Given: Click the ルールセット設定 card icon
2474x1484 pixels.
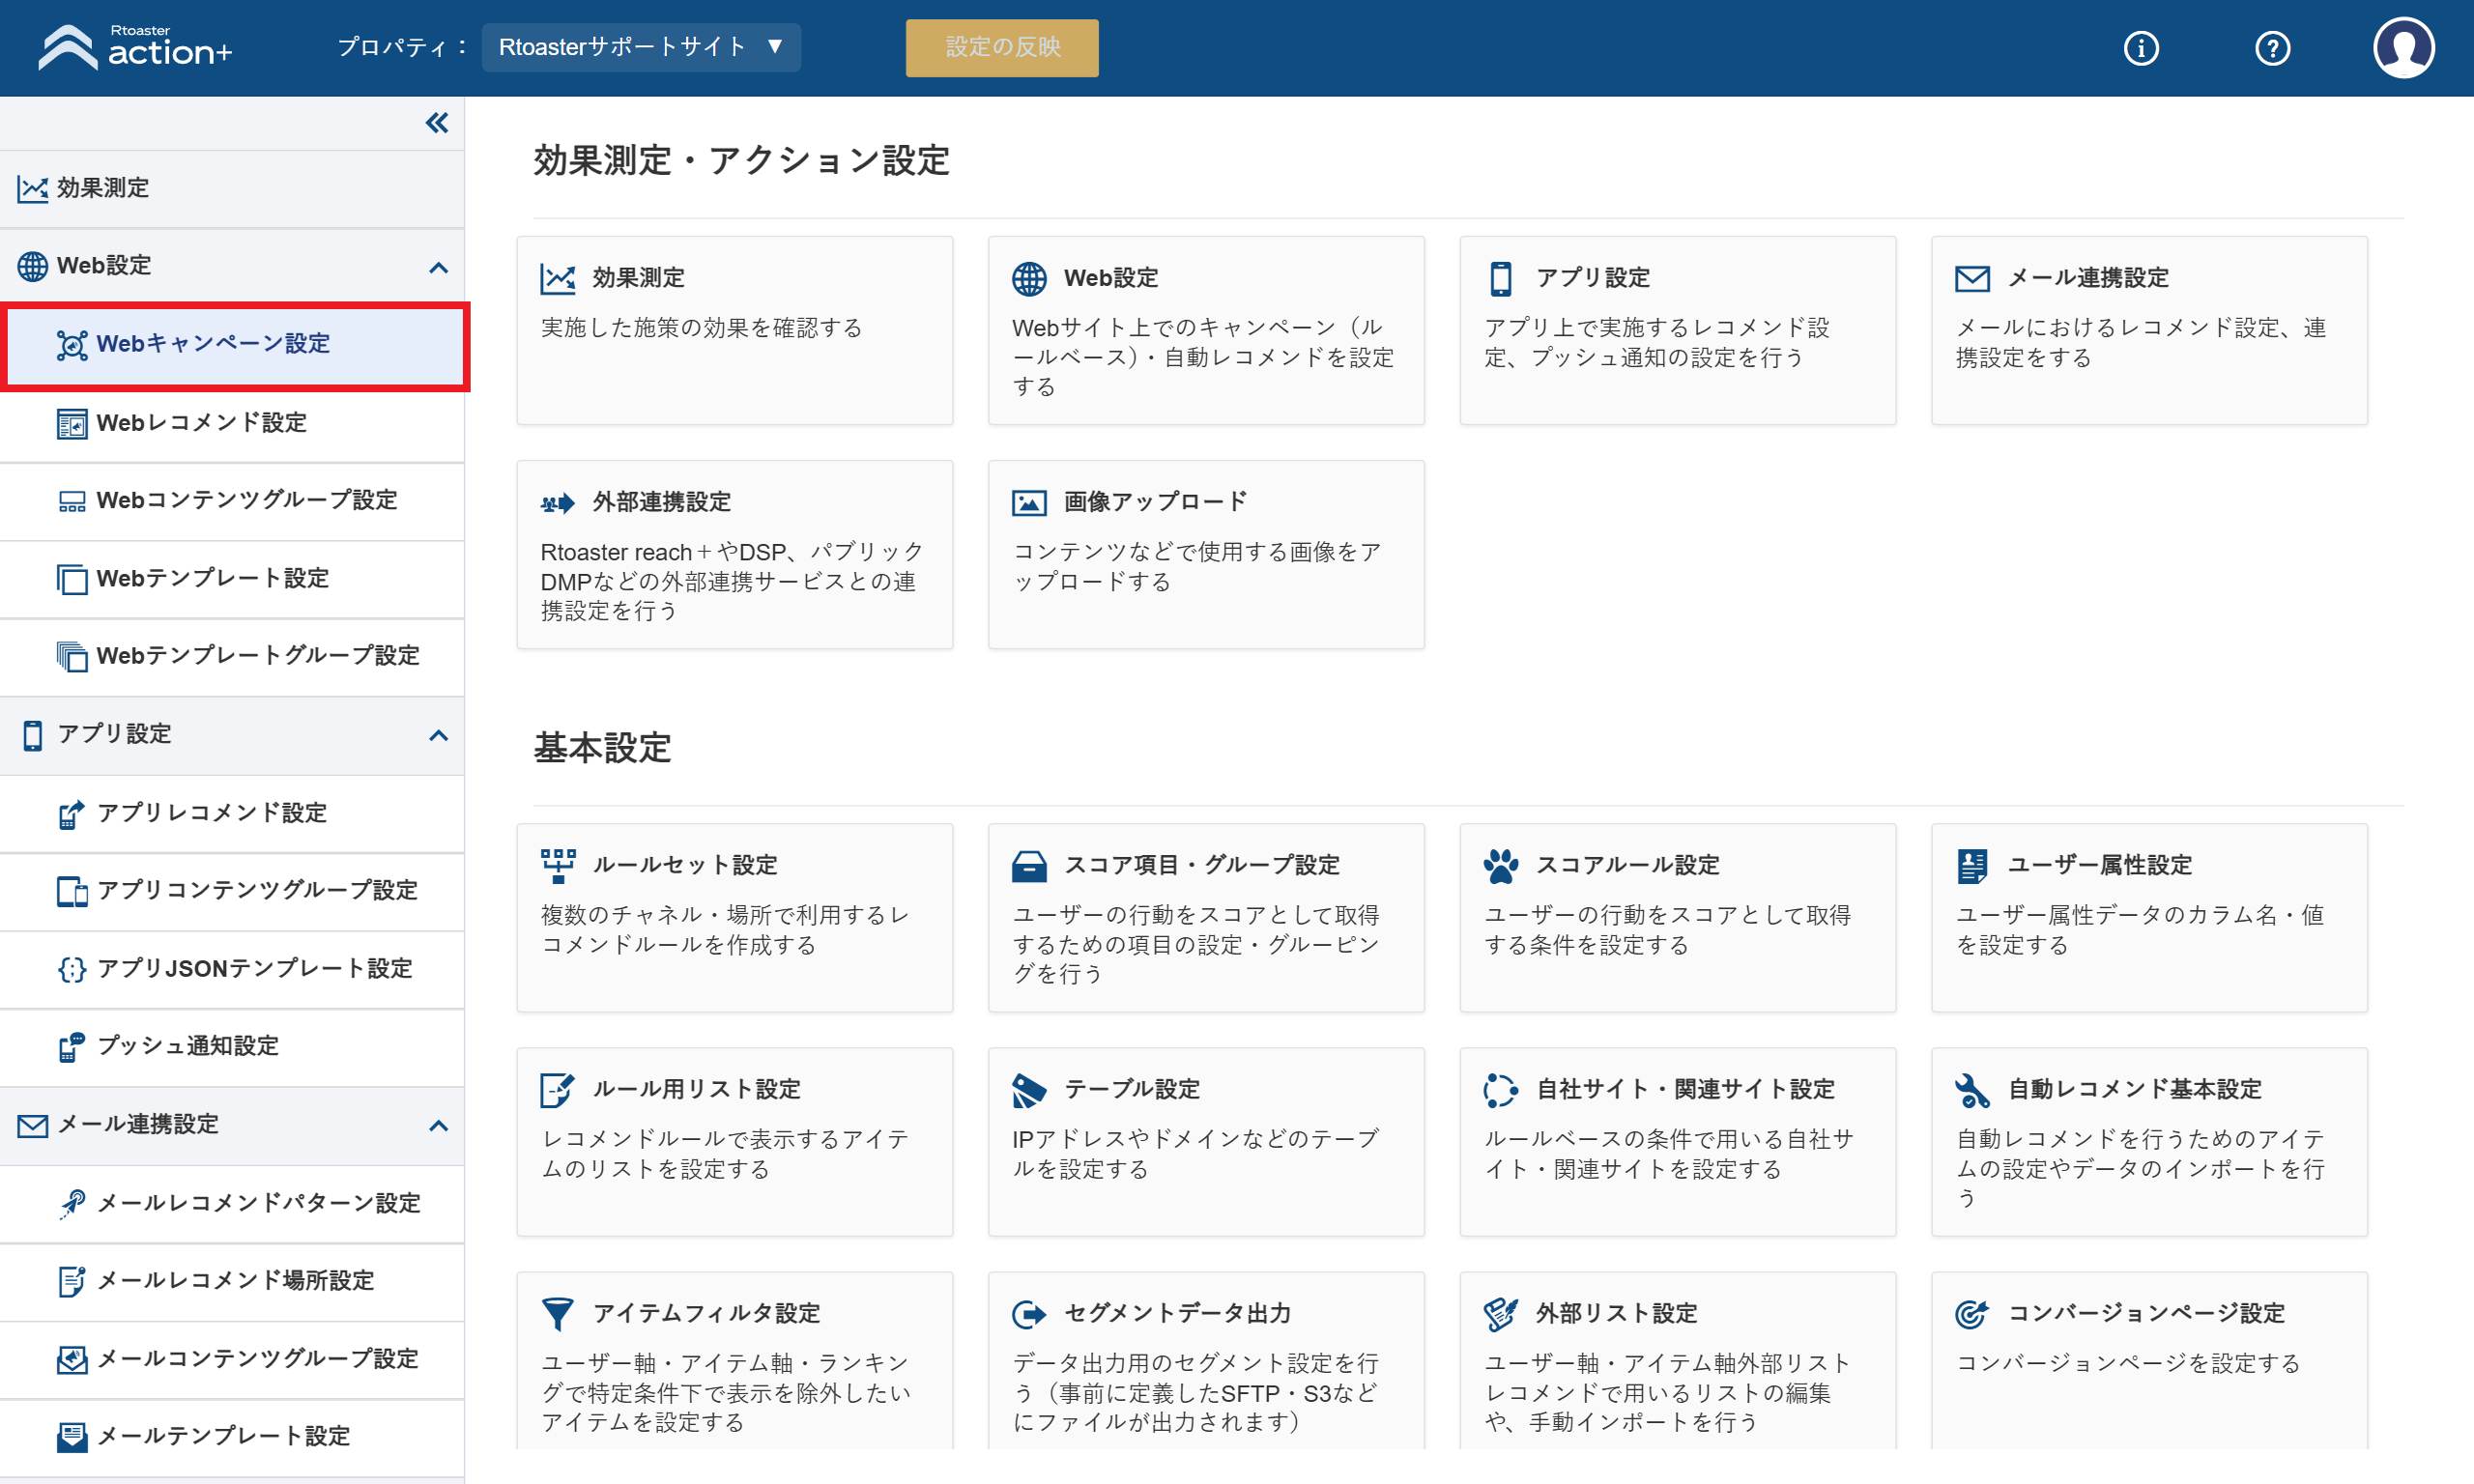Looking at the screenshot, I should pos(557,866).
